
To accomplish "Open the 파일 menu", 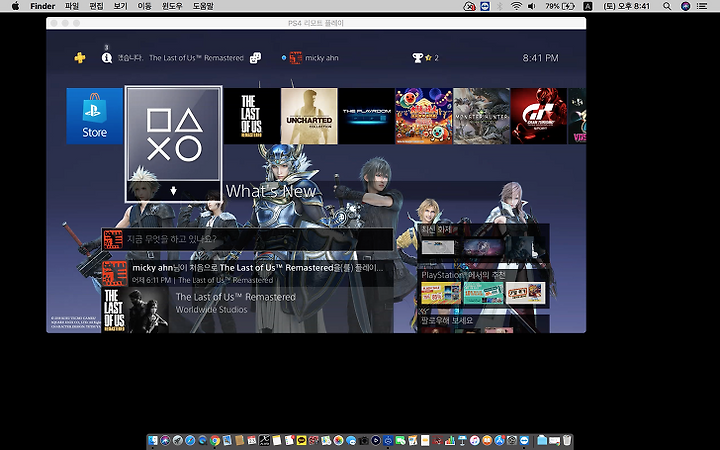I will (72, 6).
